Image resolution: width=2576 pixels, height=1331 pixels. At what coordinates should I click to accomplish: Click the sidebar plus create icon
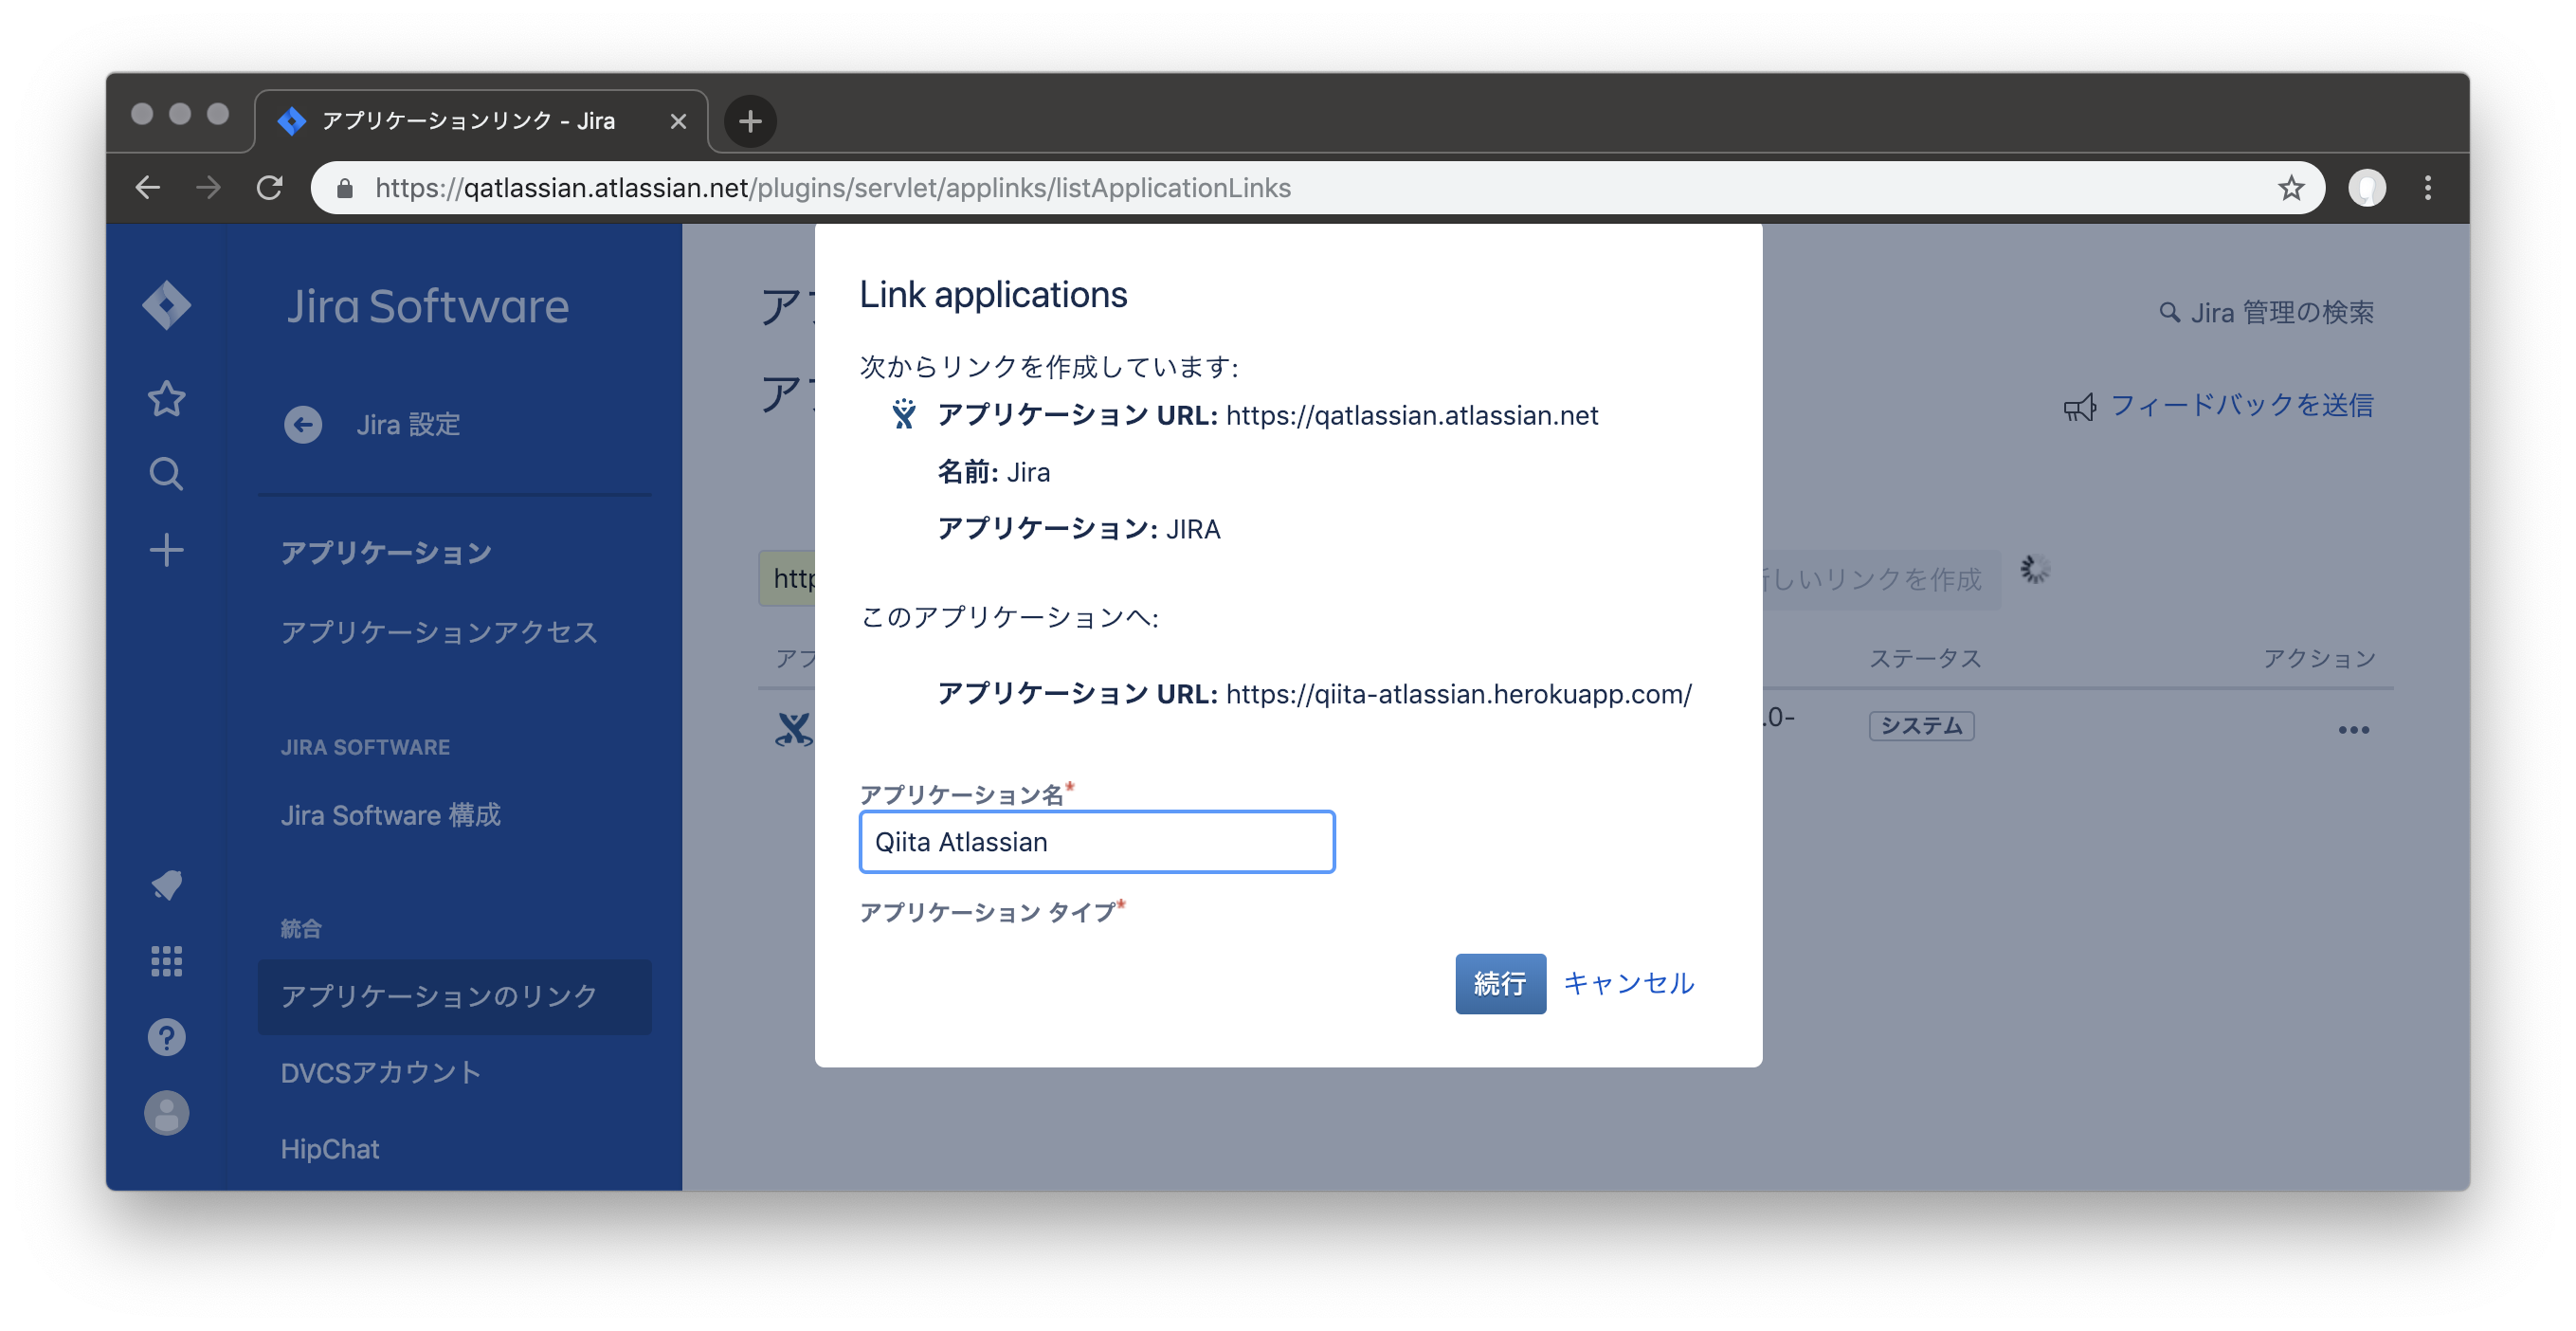tap(166, 549)
